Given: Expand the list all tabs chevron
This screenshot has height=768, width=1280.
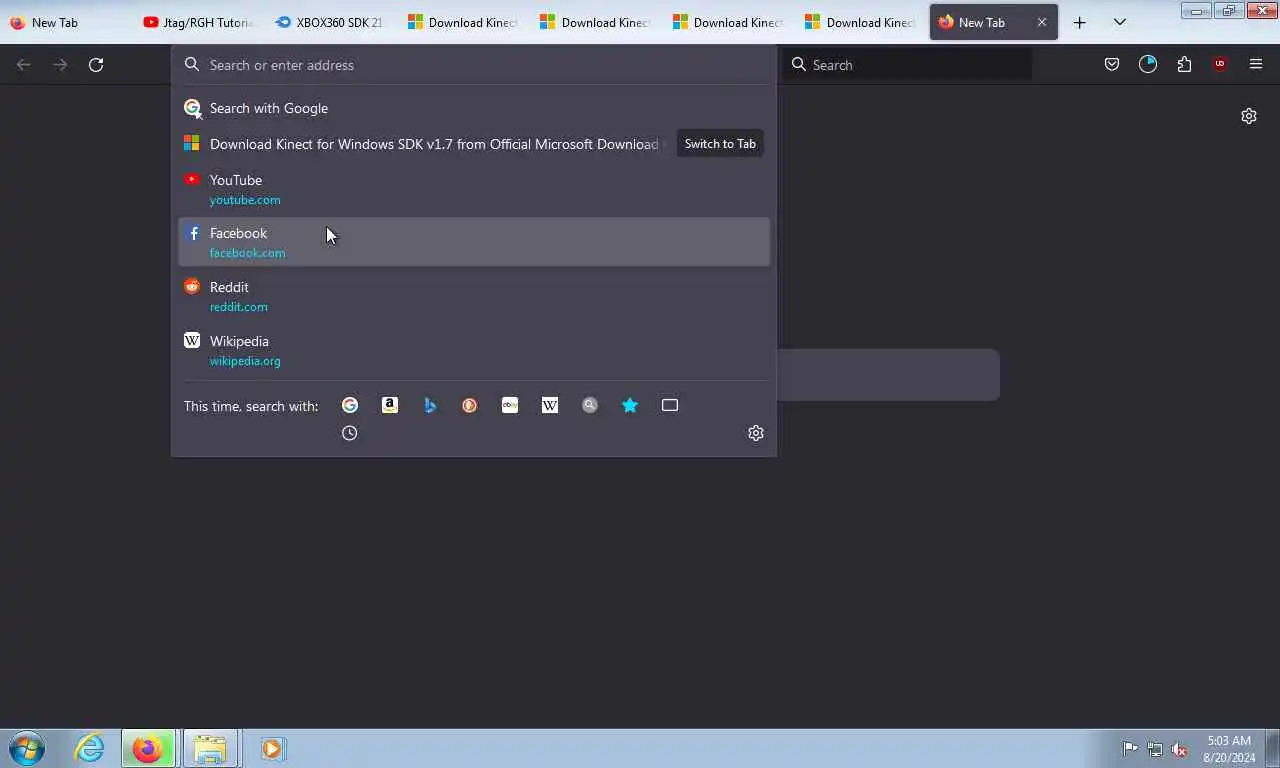Looking at the screenshot, I should coord(1120,22).
